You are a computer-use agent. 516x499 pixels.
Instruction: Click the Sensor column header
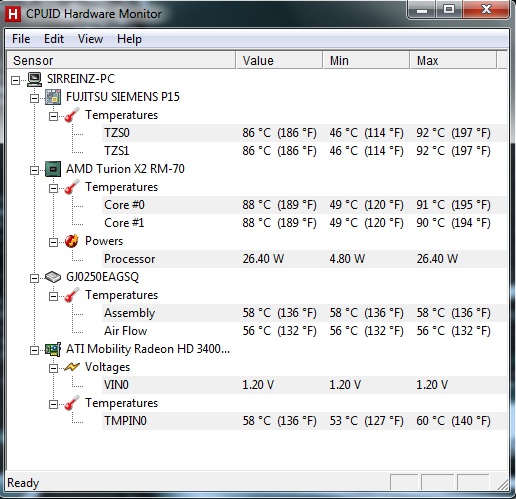tap(121, 60)
